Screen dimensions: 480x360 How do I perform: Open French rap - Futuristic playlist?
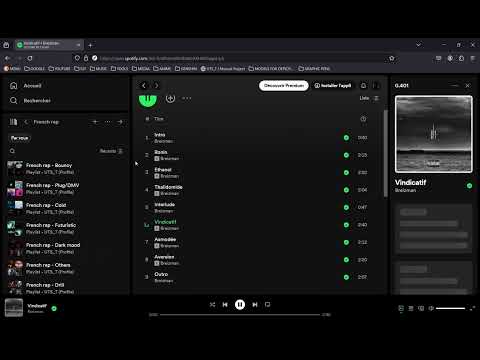(65, 228)
